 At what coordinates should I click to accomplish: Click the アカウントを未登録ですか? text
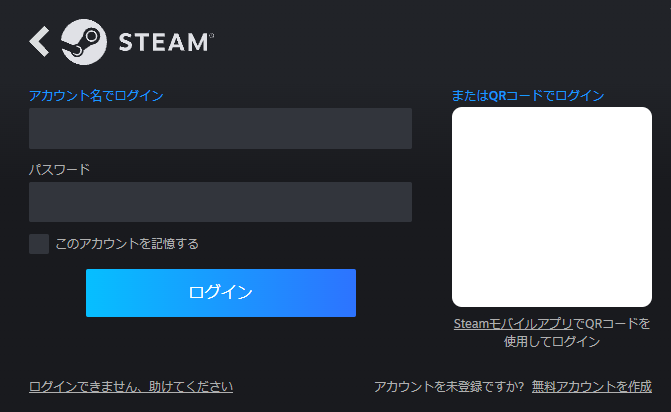point(449,387)
